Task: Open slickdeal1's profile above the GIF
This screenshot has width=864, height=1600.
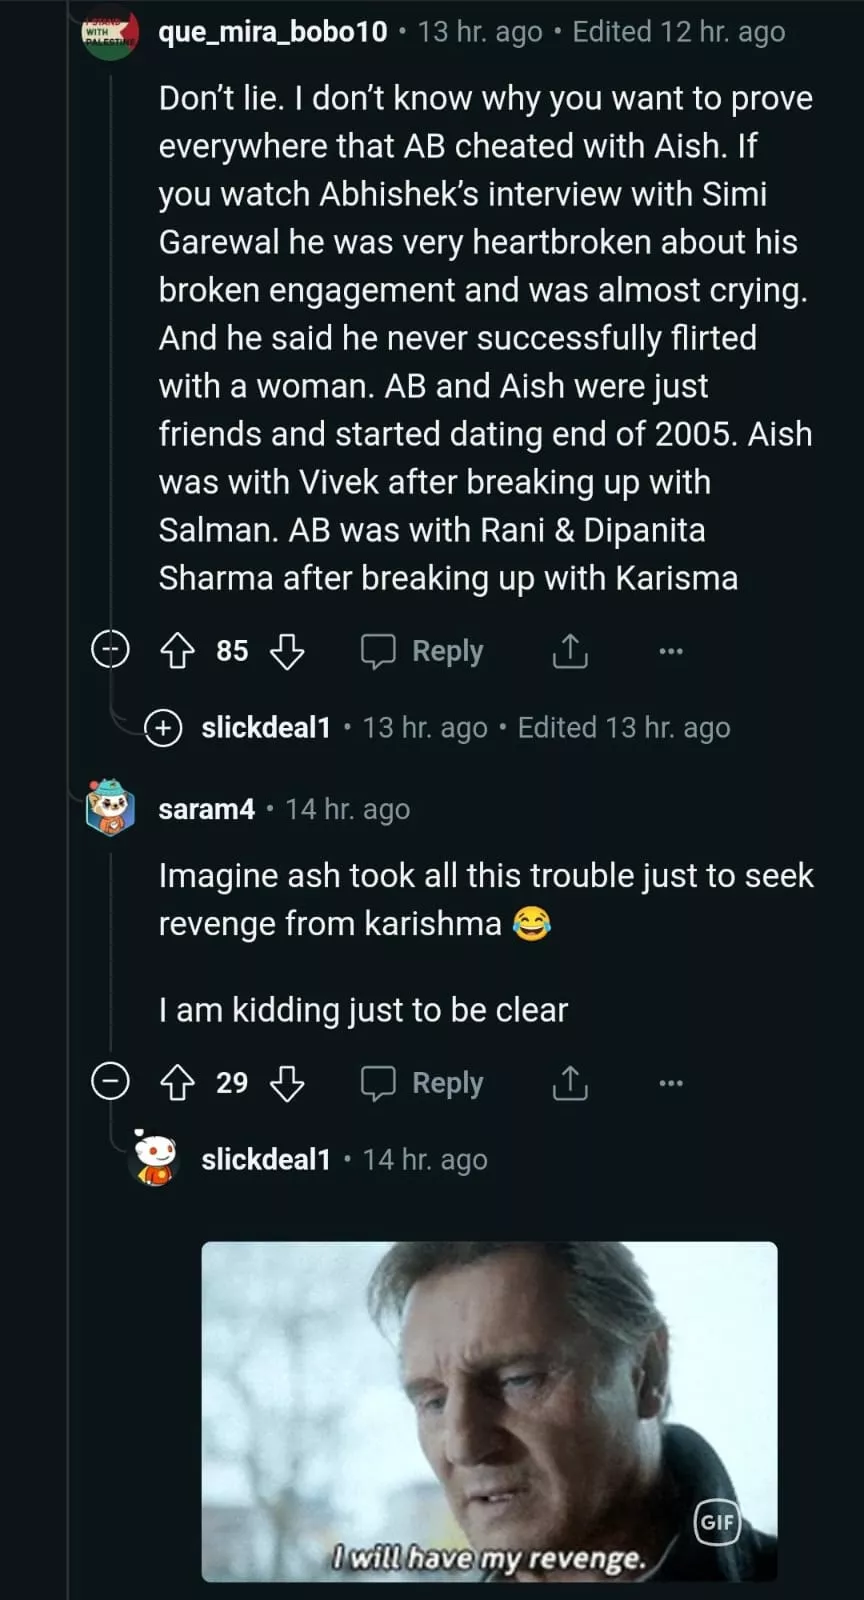Action: 265,1160
